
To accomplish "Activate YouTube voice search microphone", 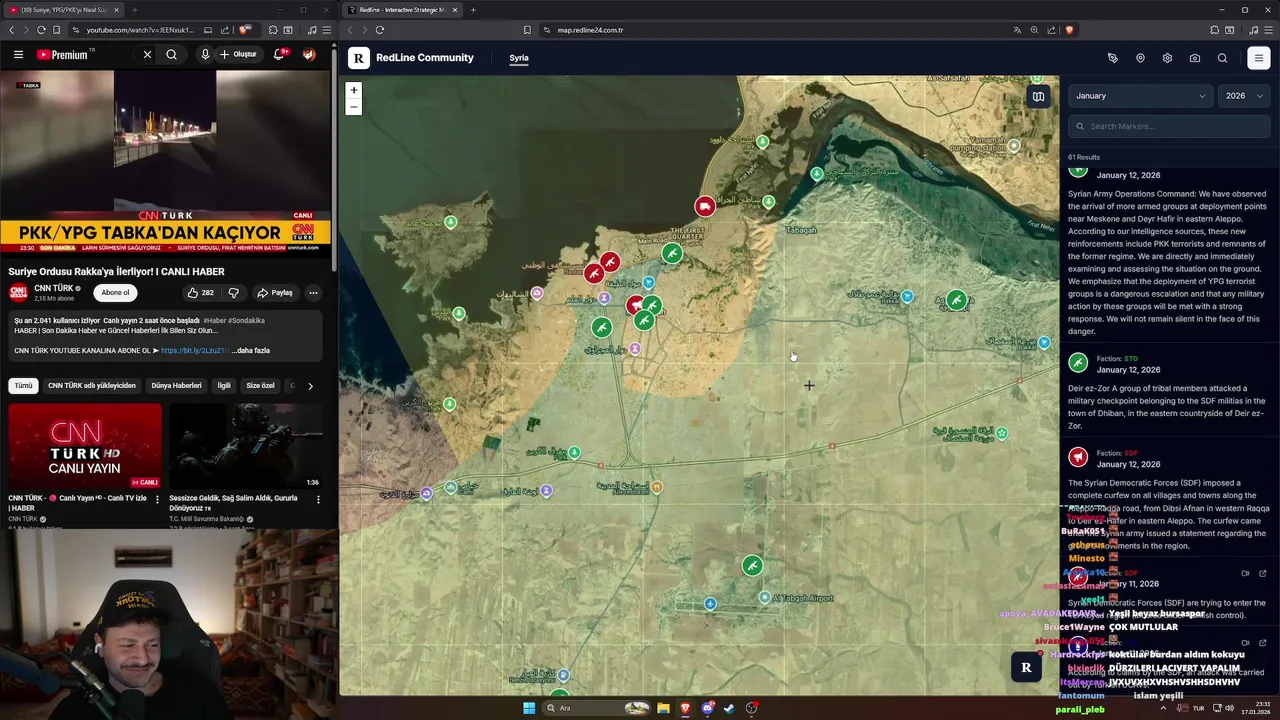I will coord(205,55).
